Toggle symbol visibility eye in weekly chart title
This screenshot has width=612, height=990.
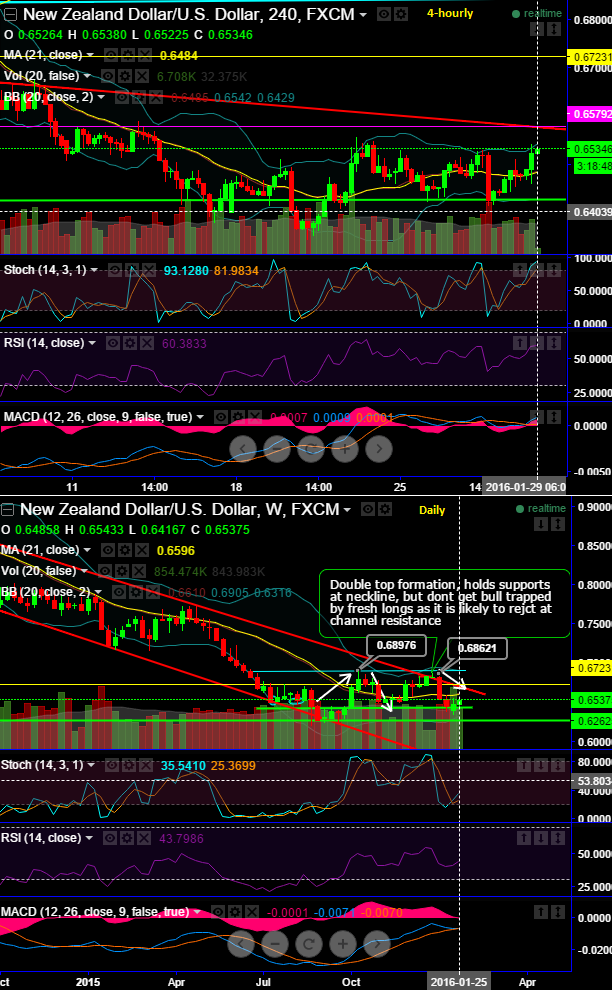(368, 509)
